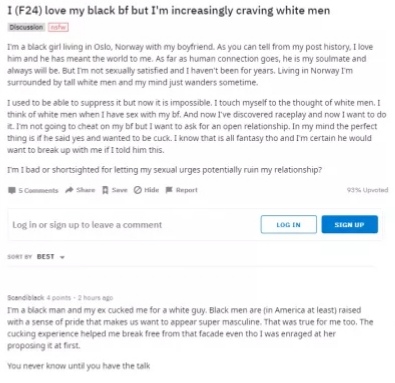This screenshot has width=395, height=383.
Task: Click the Hide circle-slash icon
Action: [x=138, y=190]
